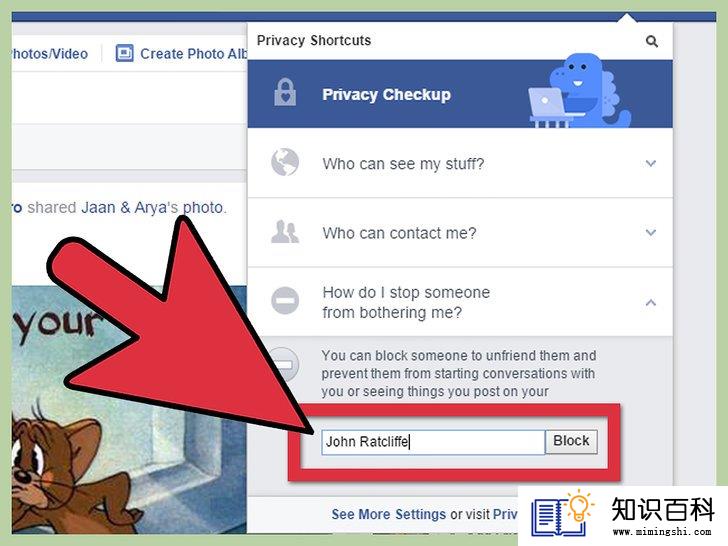The height and width of the screenshot is (546, 728).
Task: Click the two-people contact icon
Action: 285,232
